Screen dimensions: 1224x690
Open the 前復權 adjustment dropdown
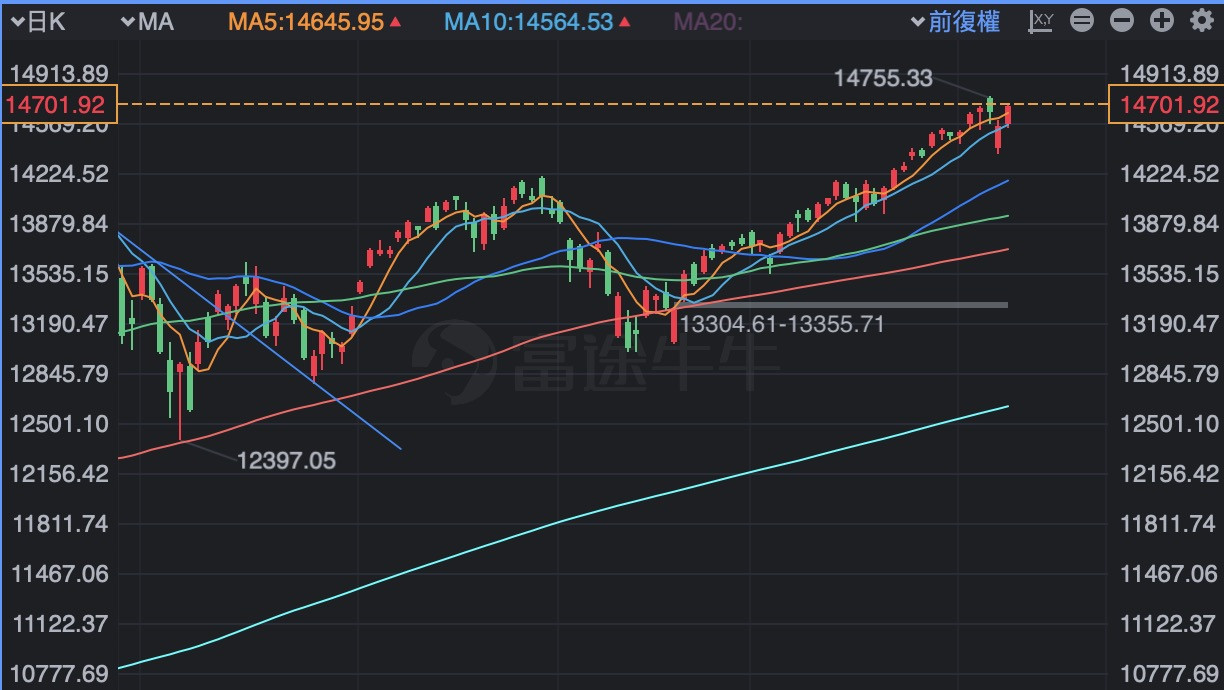point(956,22)
